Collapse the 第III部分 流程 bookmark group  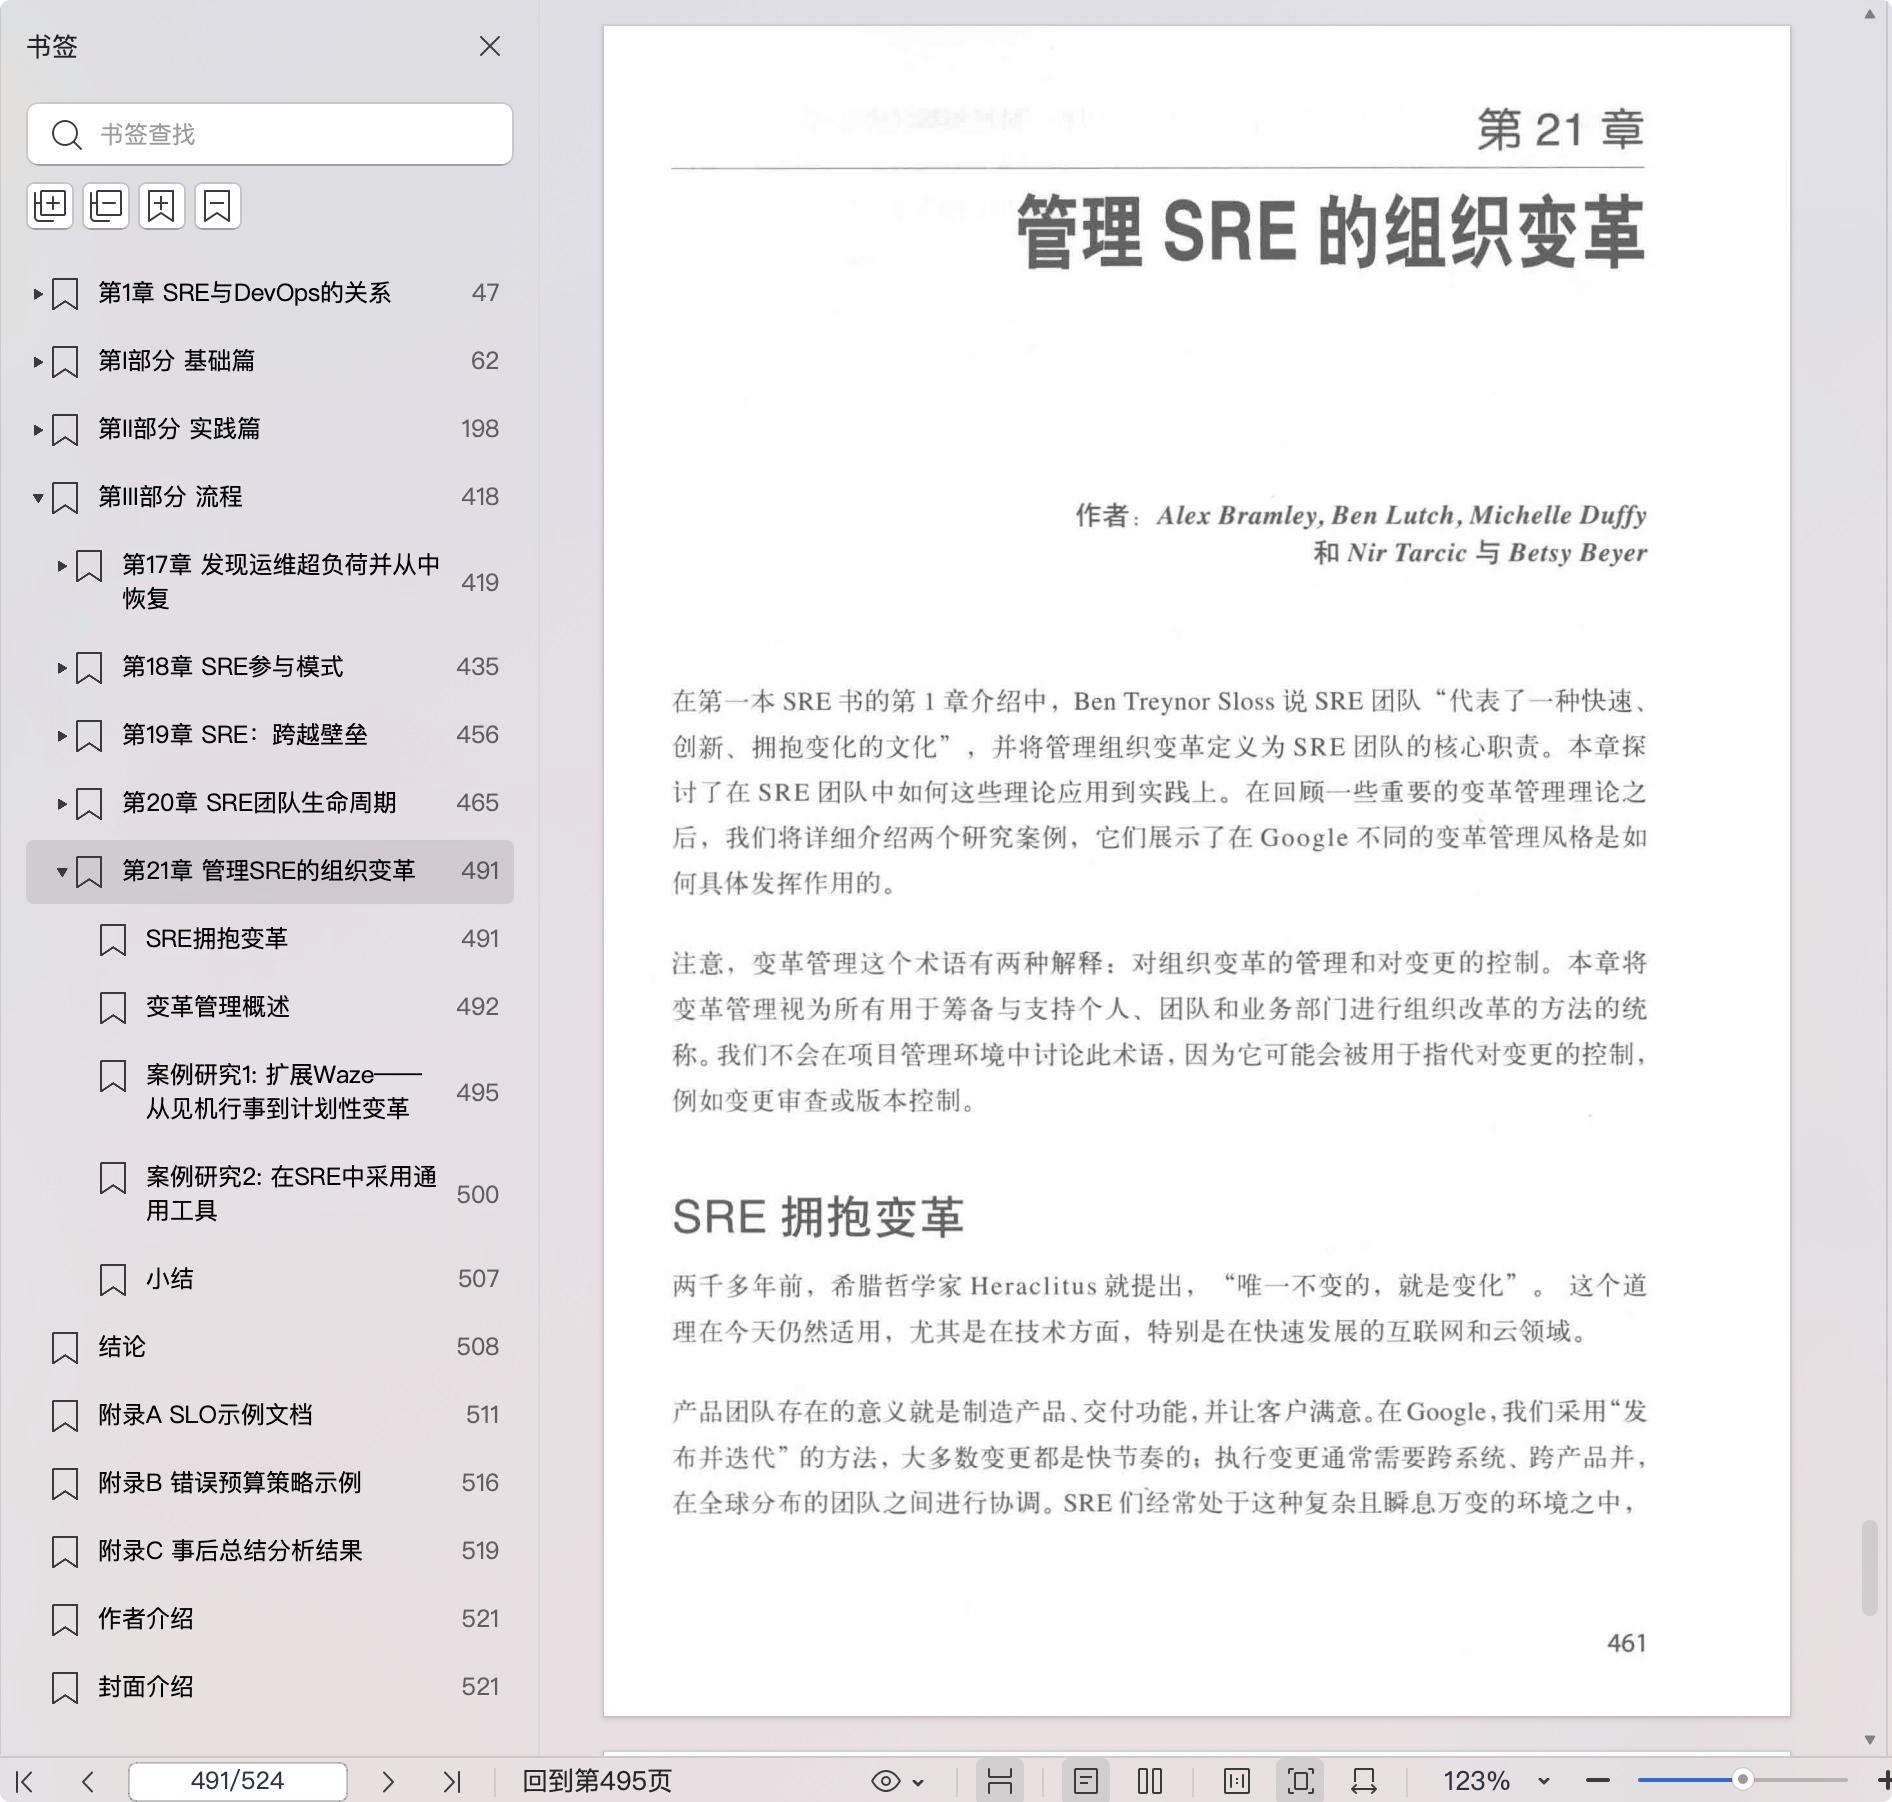tap(38, 497)
